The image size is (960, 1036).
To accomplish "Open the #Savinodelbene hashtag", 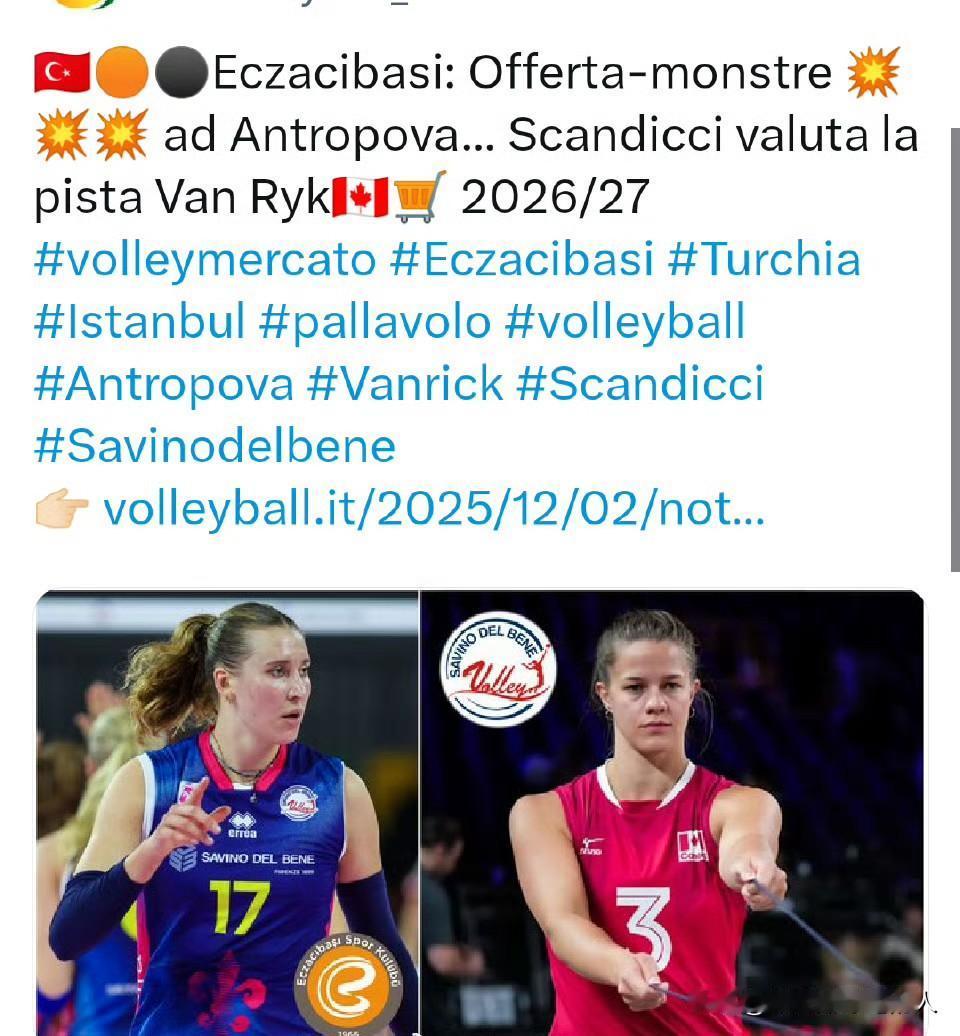I will tap(215, 446).
